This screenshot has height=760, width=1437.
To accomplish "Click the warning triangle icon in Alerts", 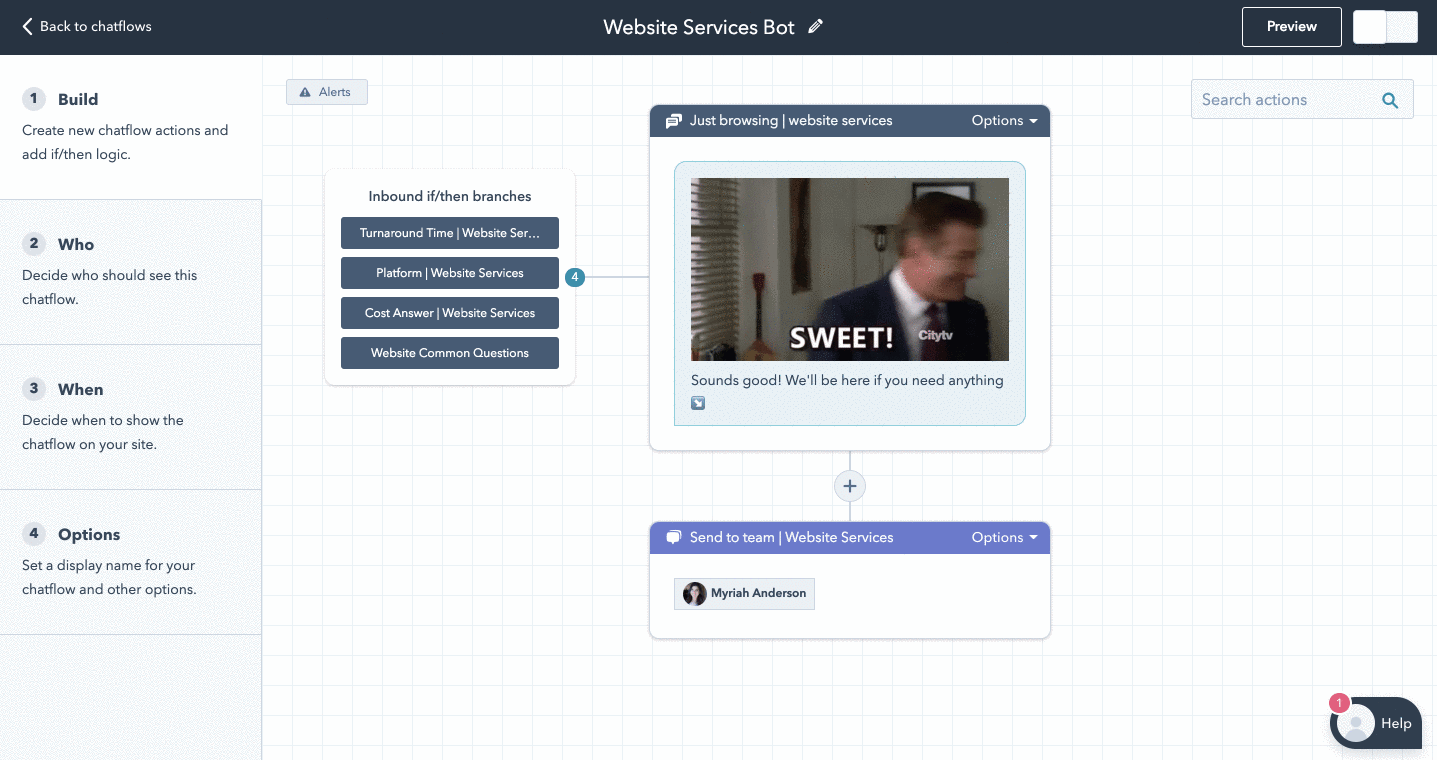I will (305, 92).
